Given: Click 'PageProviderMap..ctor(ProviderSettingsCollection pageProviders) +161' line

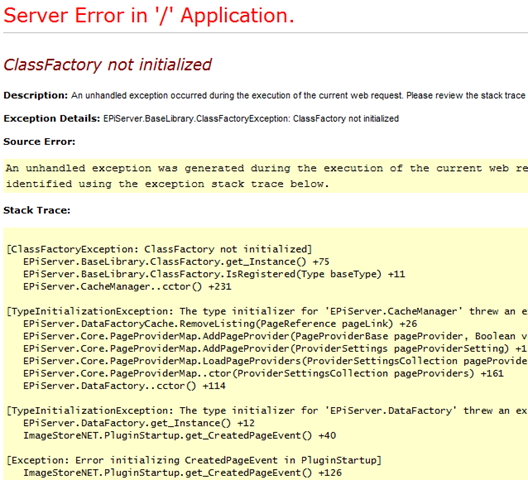Looking at the screenshot, I should point(263,374).
